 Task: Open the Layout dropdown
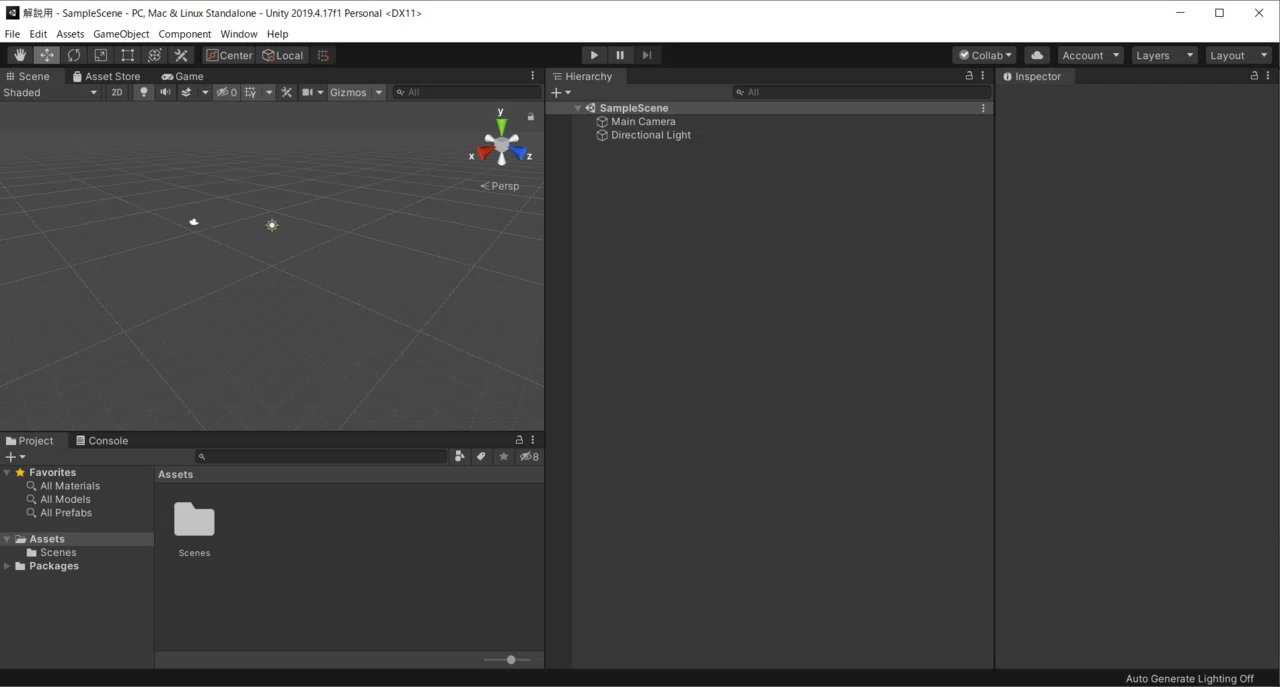pos(1238,55)
